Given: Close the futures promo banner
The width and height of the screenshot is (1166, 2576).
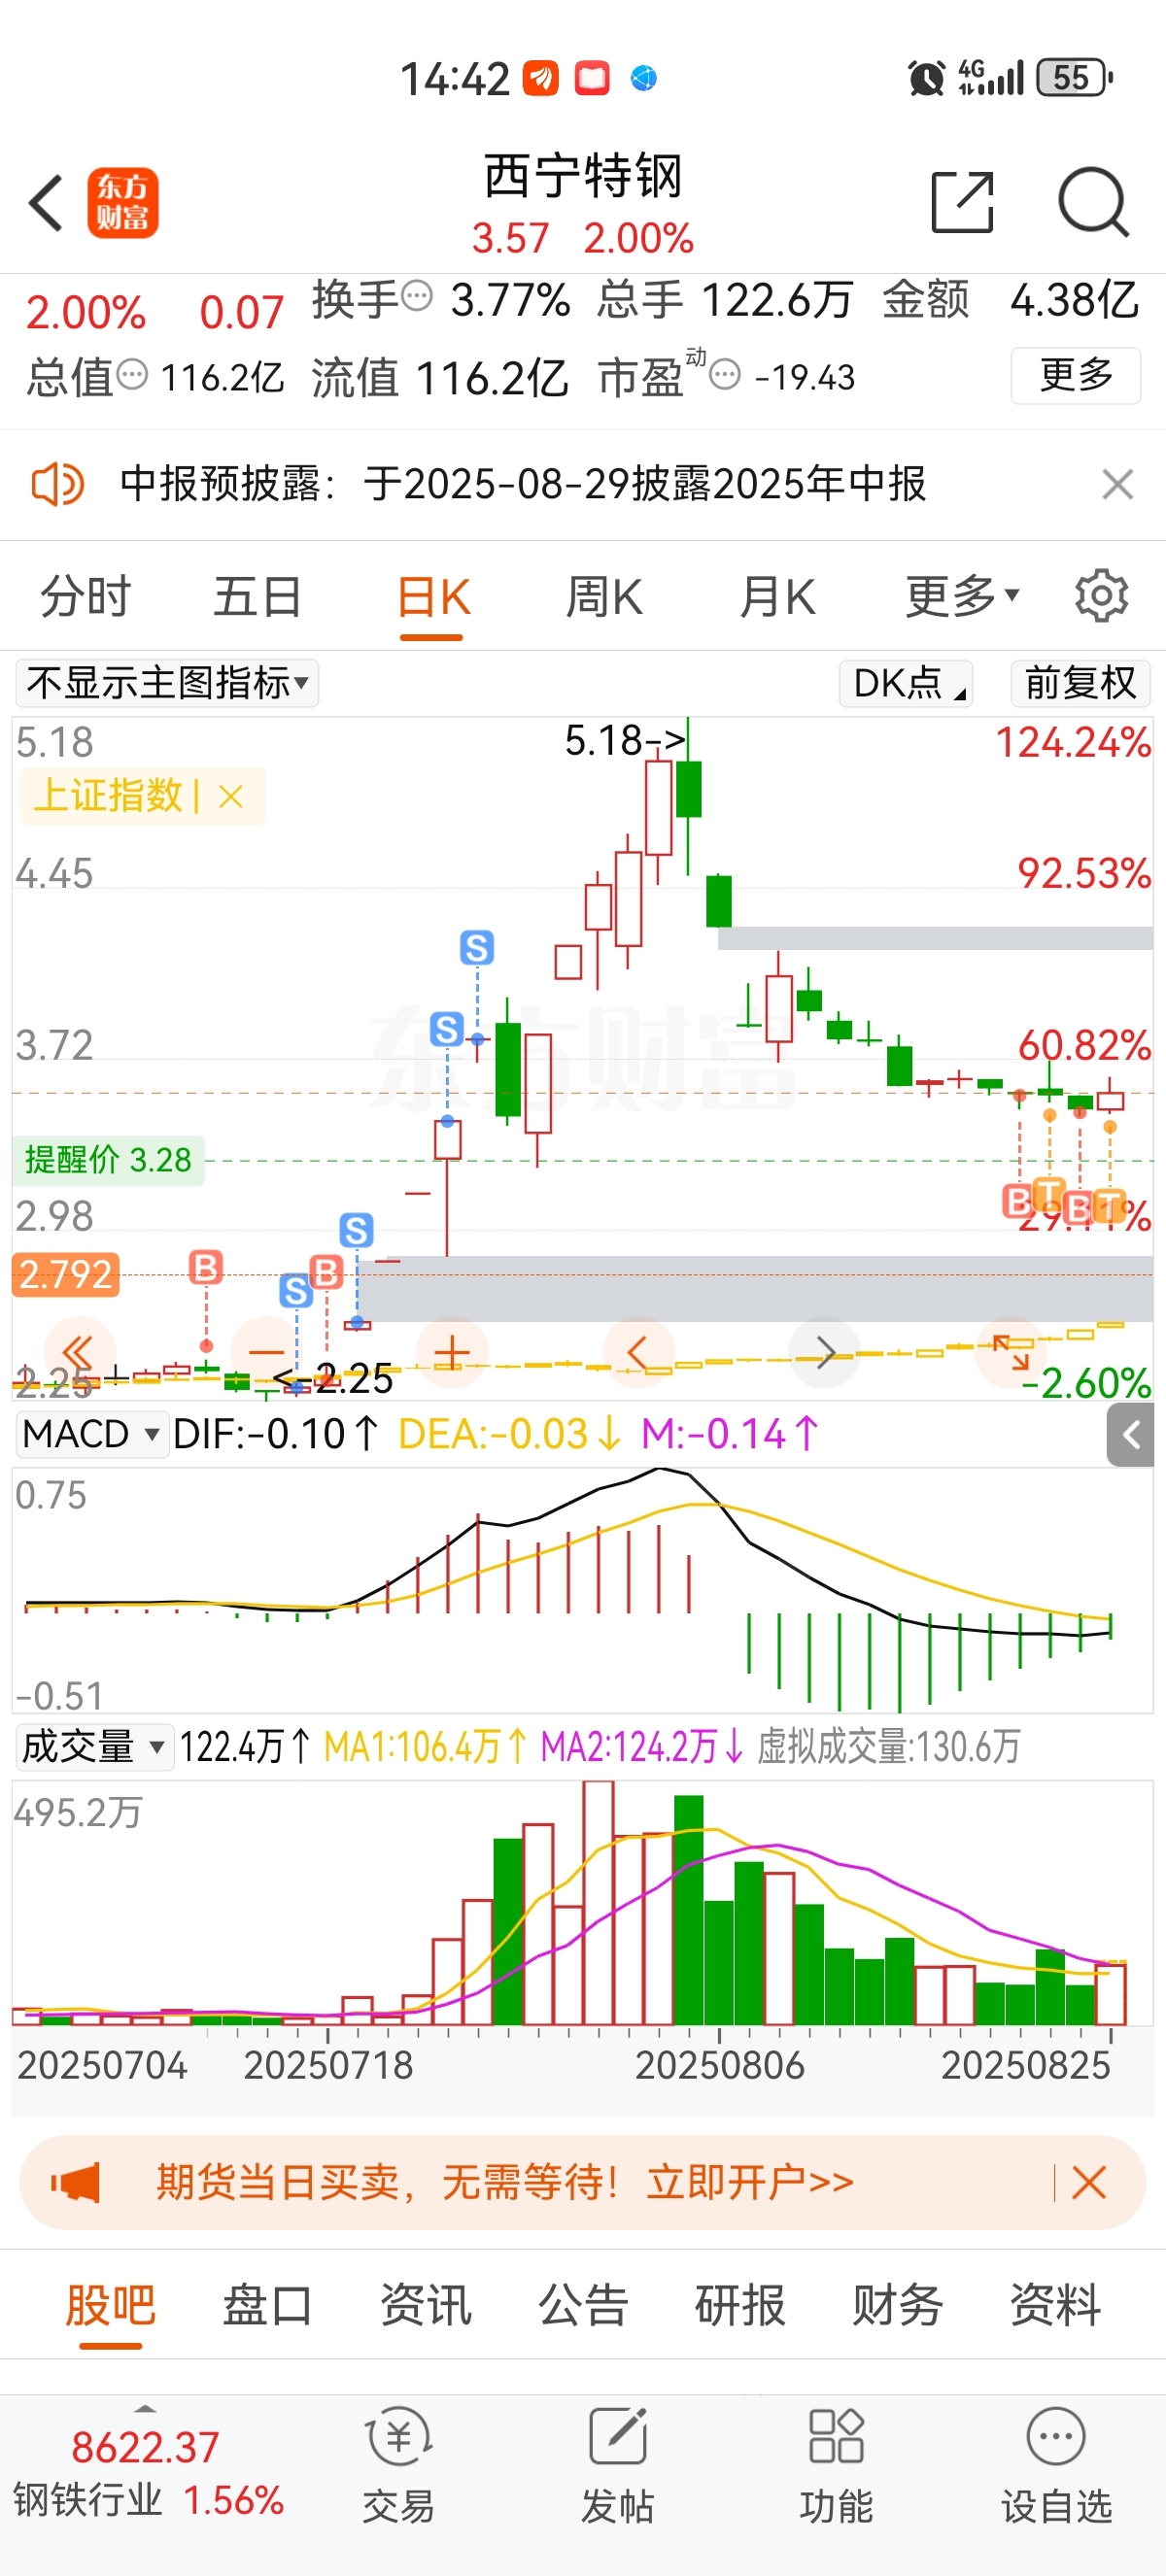Looking at the screenshot, I should coord(1089,2182).
